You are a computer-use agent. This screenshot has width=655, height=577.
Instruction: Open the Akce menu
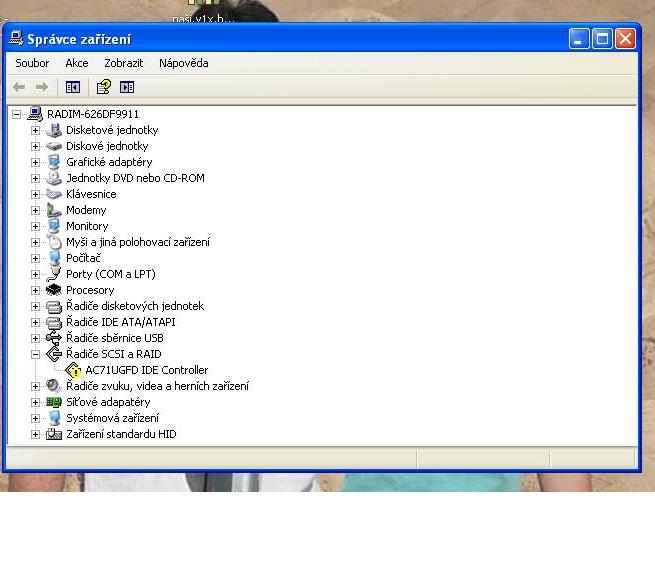click(77, 63)
